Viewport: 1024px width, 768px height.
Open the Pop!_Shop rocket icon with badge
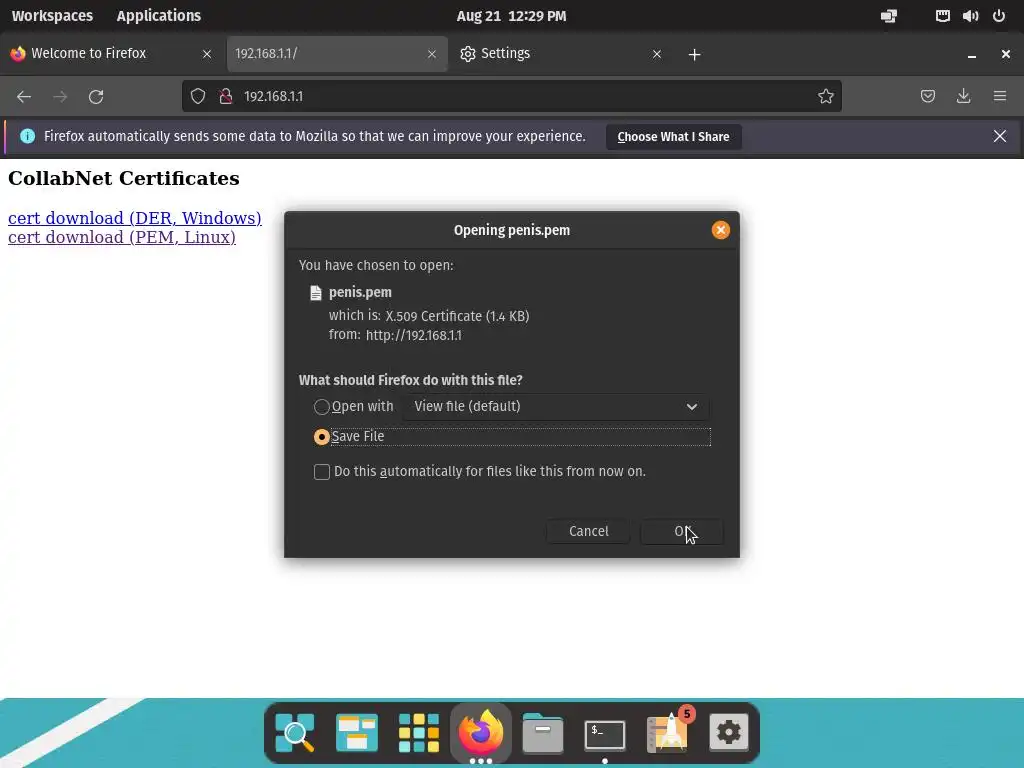667,733
